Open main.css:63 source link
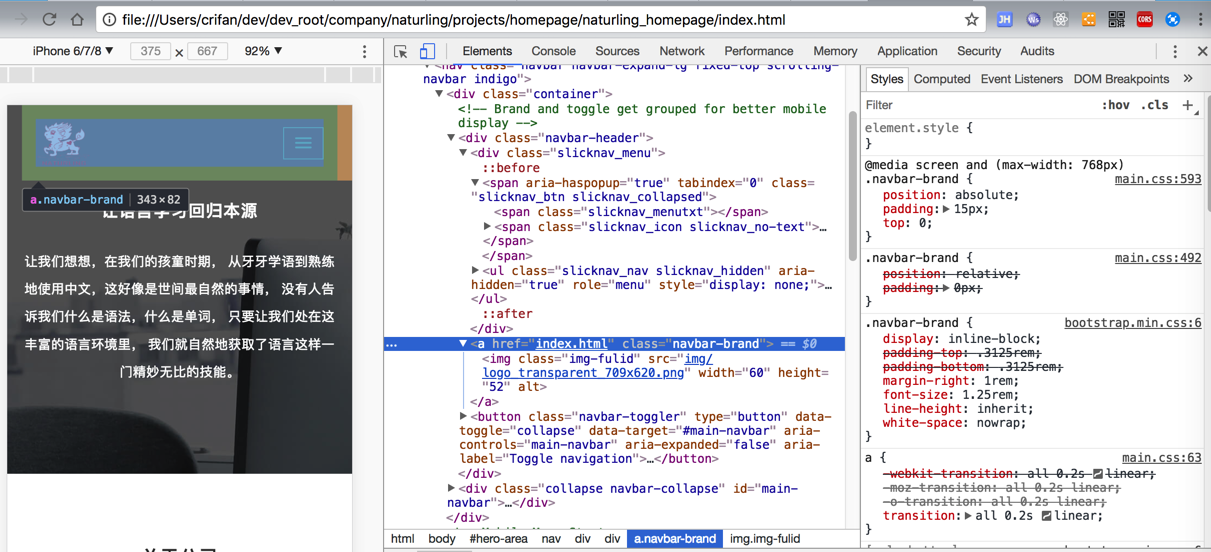The height and width of the screenshot is (552, 1211). click(1162, 458)
